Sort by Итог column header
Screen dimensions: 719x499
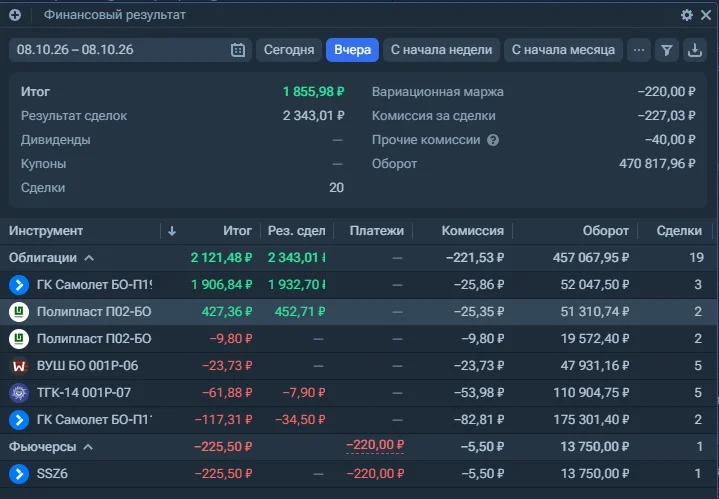coord(237,231)
